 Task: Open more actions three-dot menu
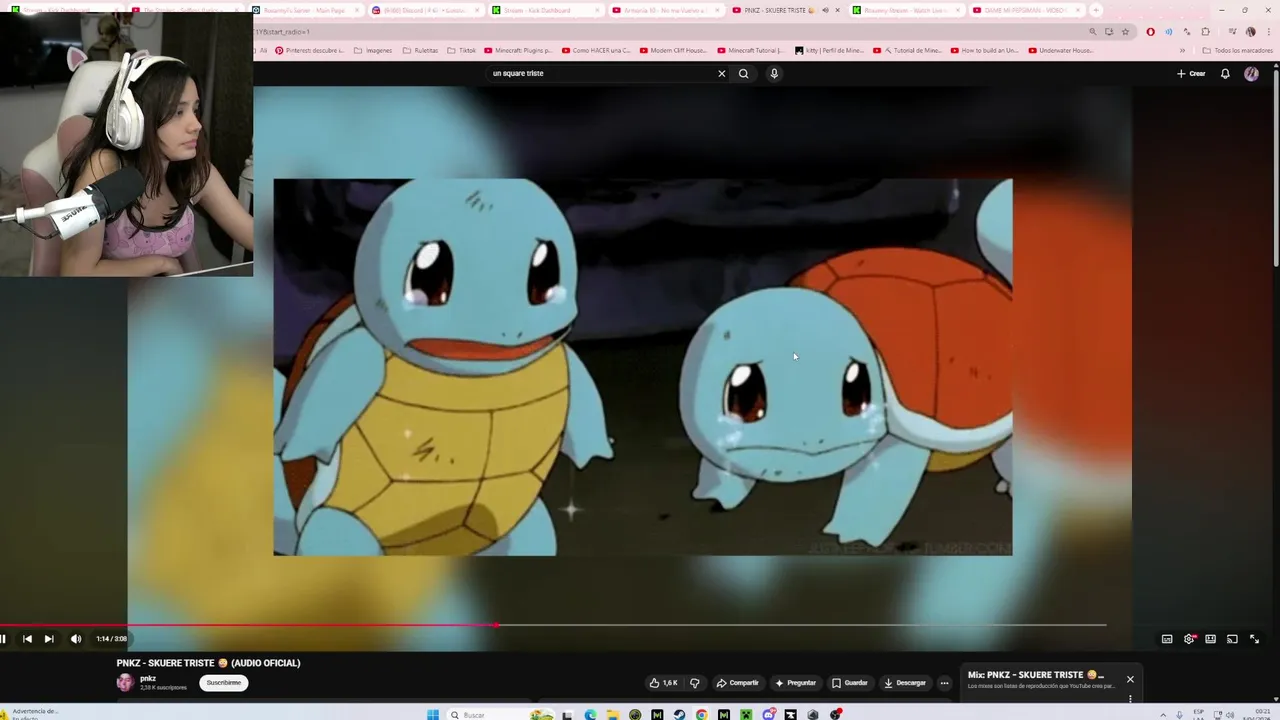pos(944,683)
